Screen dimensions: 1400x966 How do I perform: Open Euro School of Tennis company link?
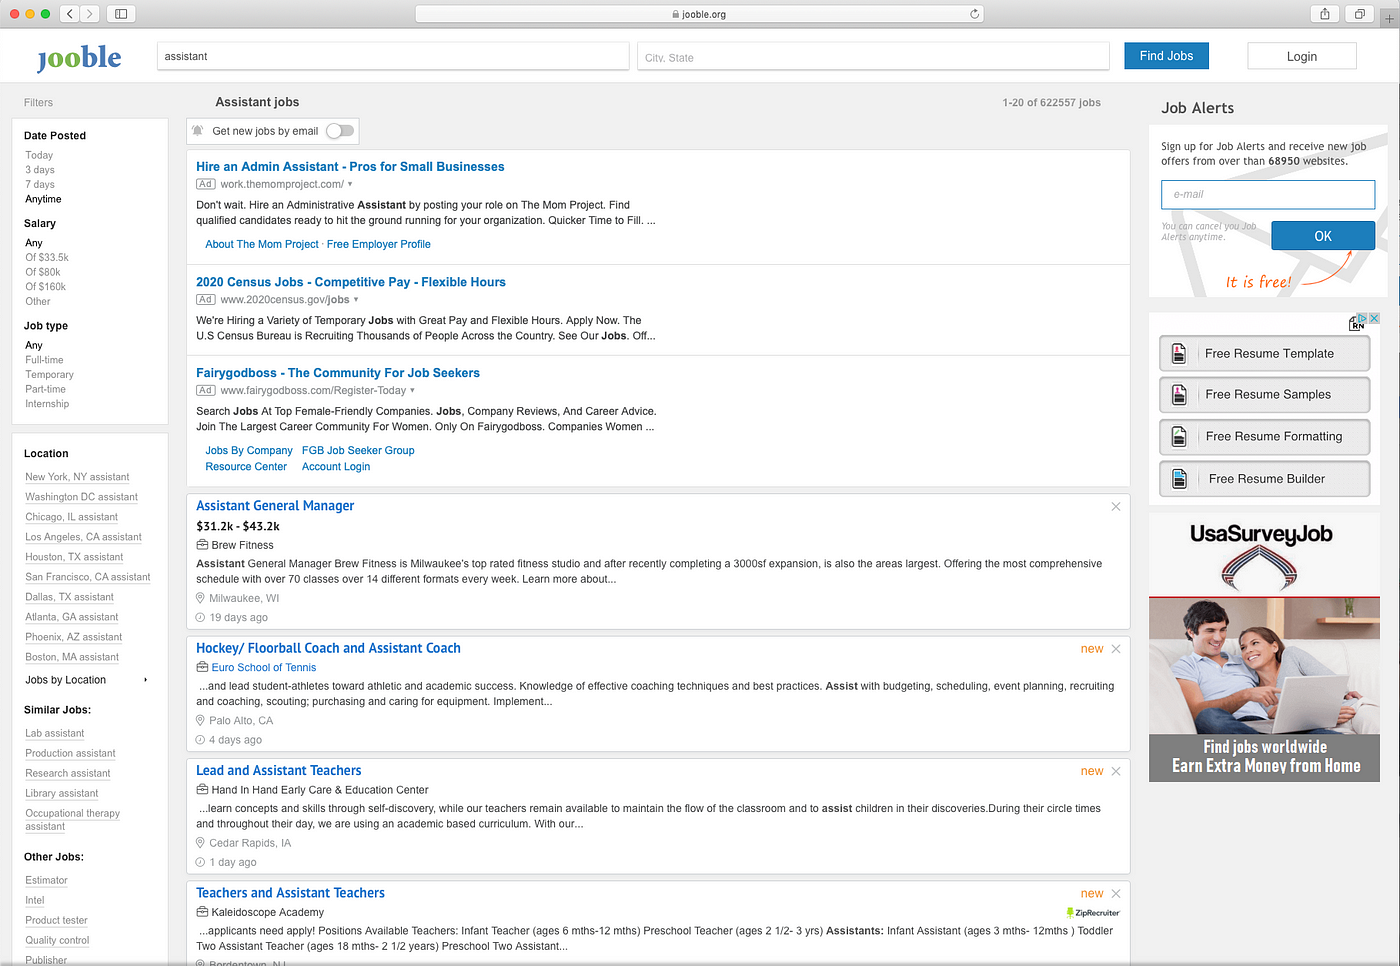[x=264, y=668]
